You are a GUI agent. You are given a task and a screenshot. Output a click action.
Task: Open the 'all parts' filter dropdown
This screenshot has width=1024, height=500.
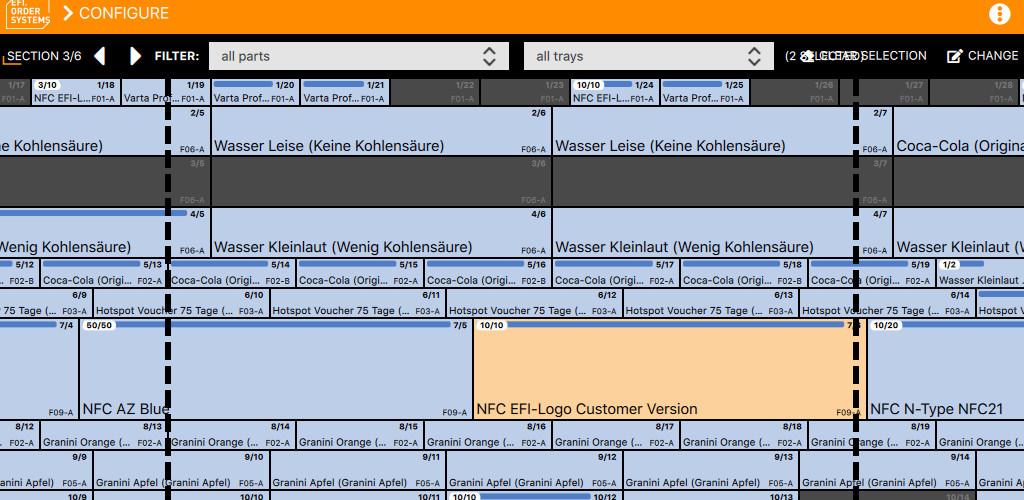coord(359,56)
